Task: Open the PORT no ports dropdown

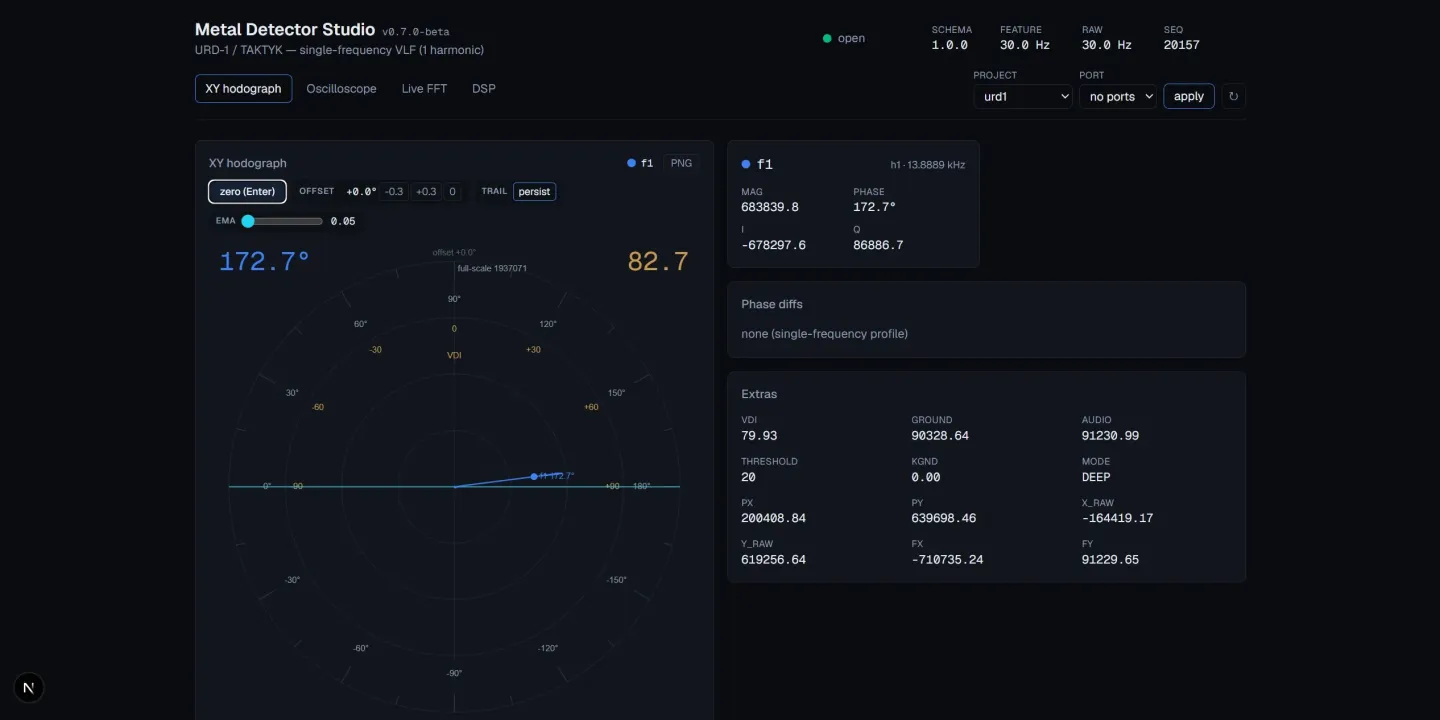Action: (x=1118, y=96)
